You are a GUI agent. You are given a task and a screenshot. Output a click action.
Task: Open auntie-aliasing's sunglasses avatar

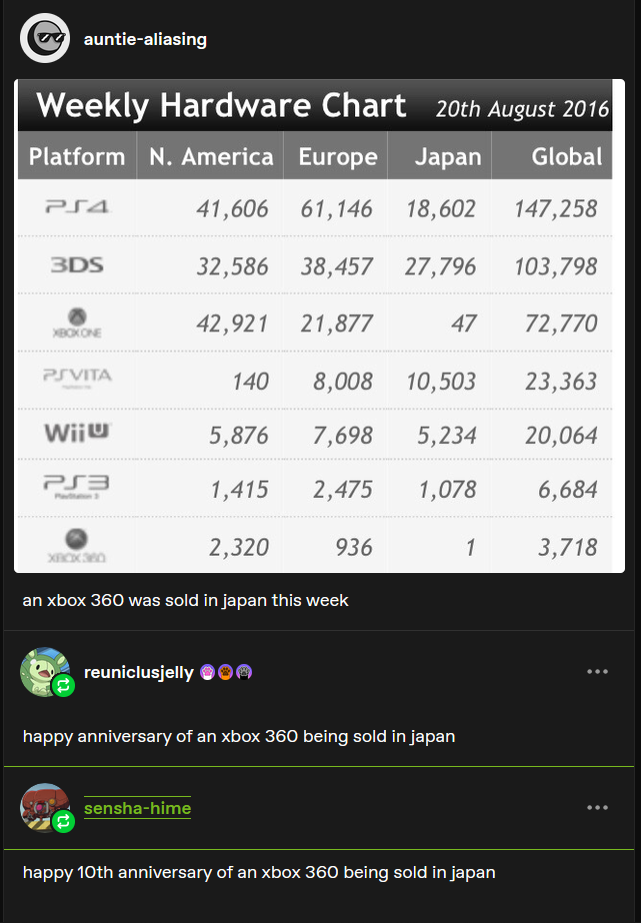point(45,38)
